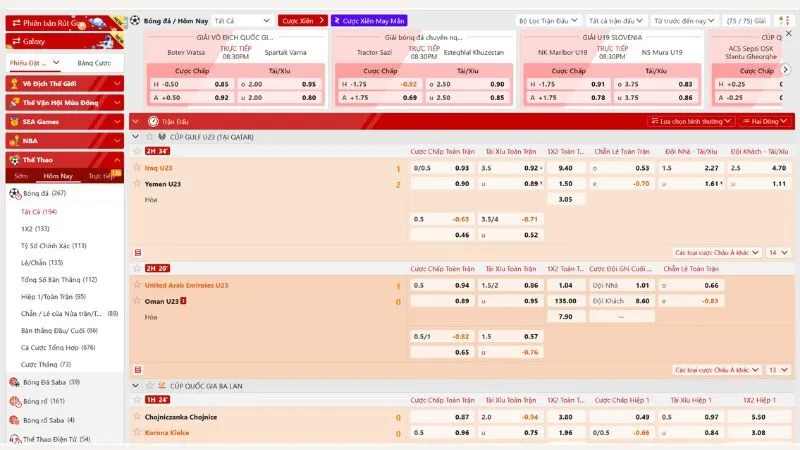The height and width of the screenshot is (450, 800).
Task: Favorite the Iraq U23 team with star
Action: tap(136, 169)
